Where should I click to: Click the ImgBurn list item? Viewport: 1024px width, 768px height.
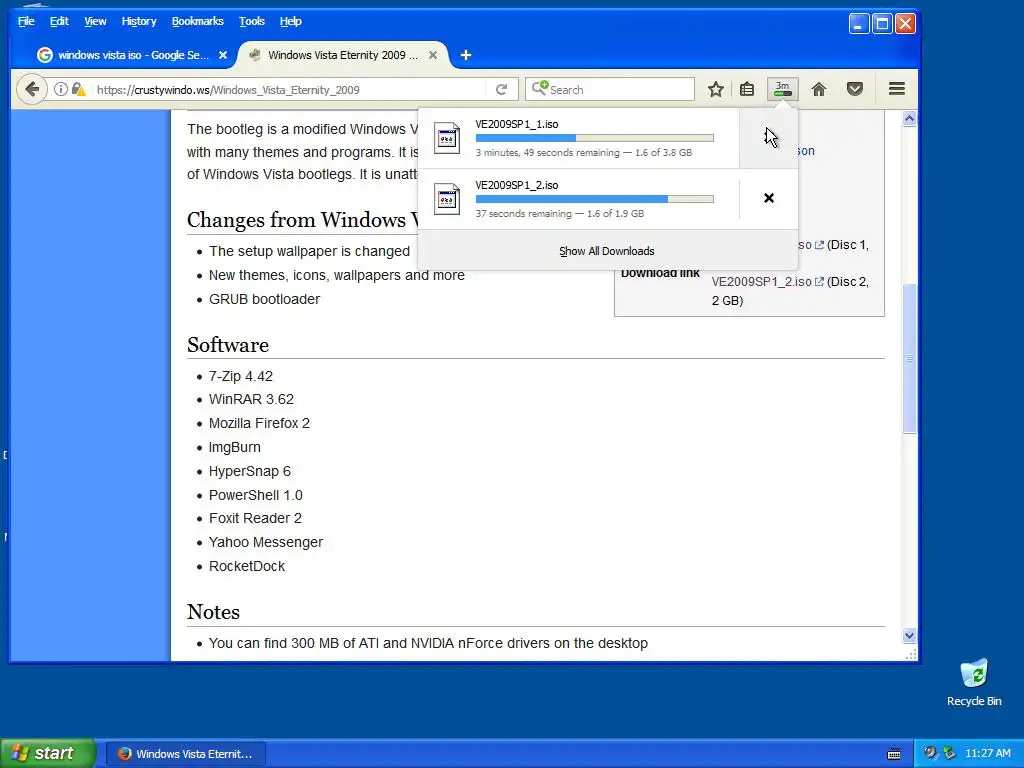(234, 448)
